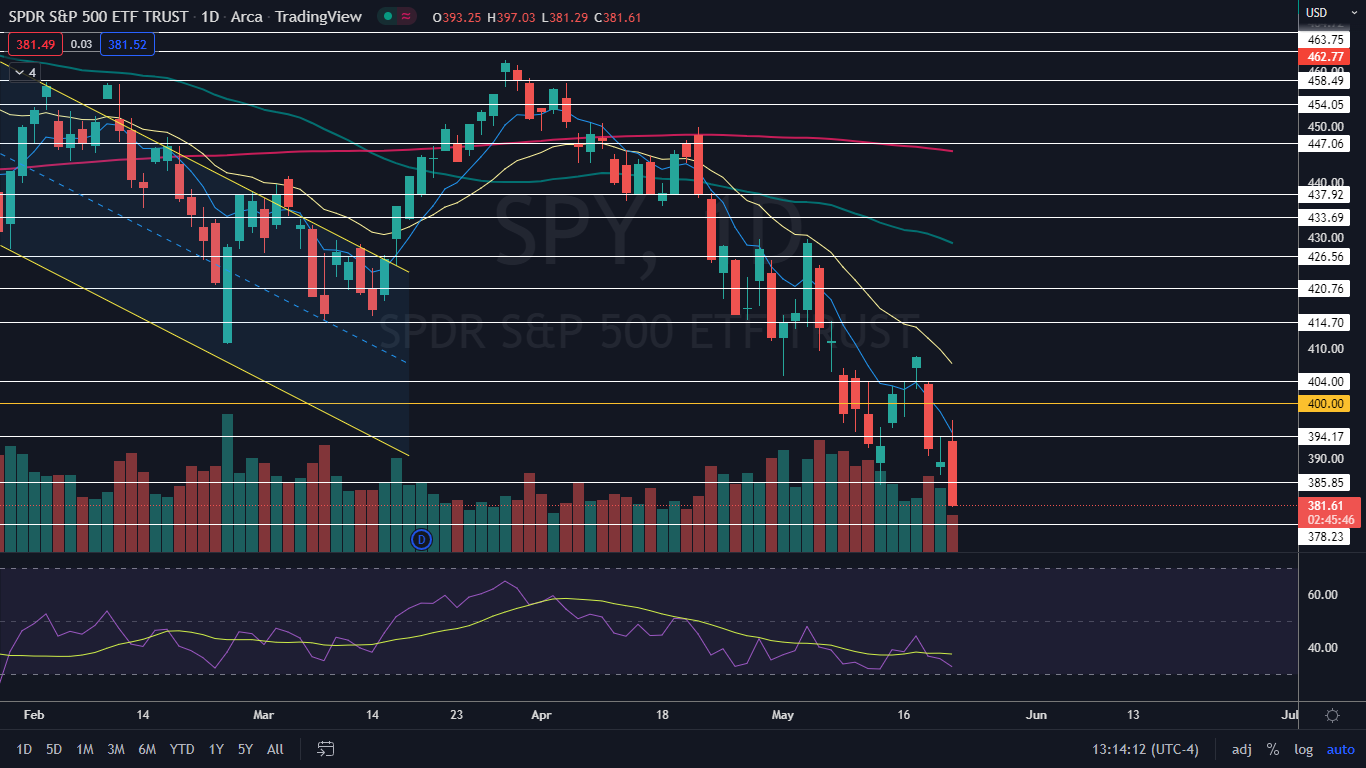Image resolution: width=1366 pixels, height=768 pixels.
Task: Click the 404.00 price level label
Action: (1325, 382)
